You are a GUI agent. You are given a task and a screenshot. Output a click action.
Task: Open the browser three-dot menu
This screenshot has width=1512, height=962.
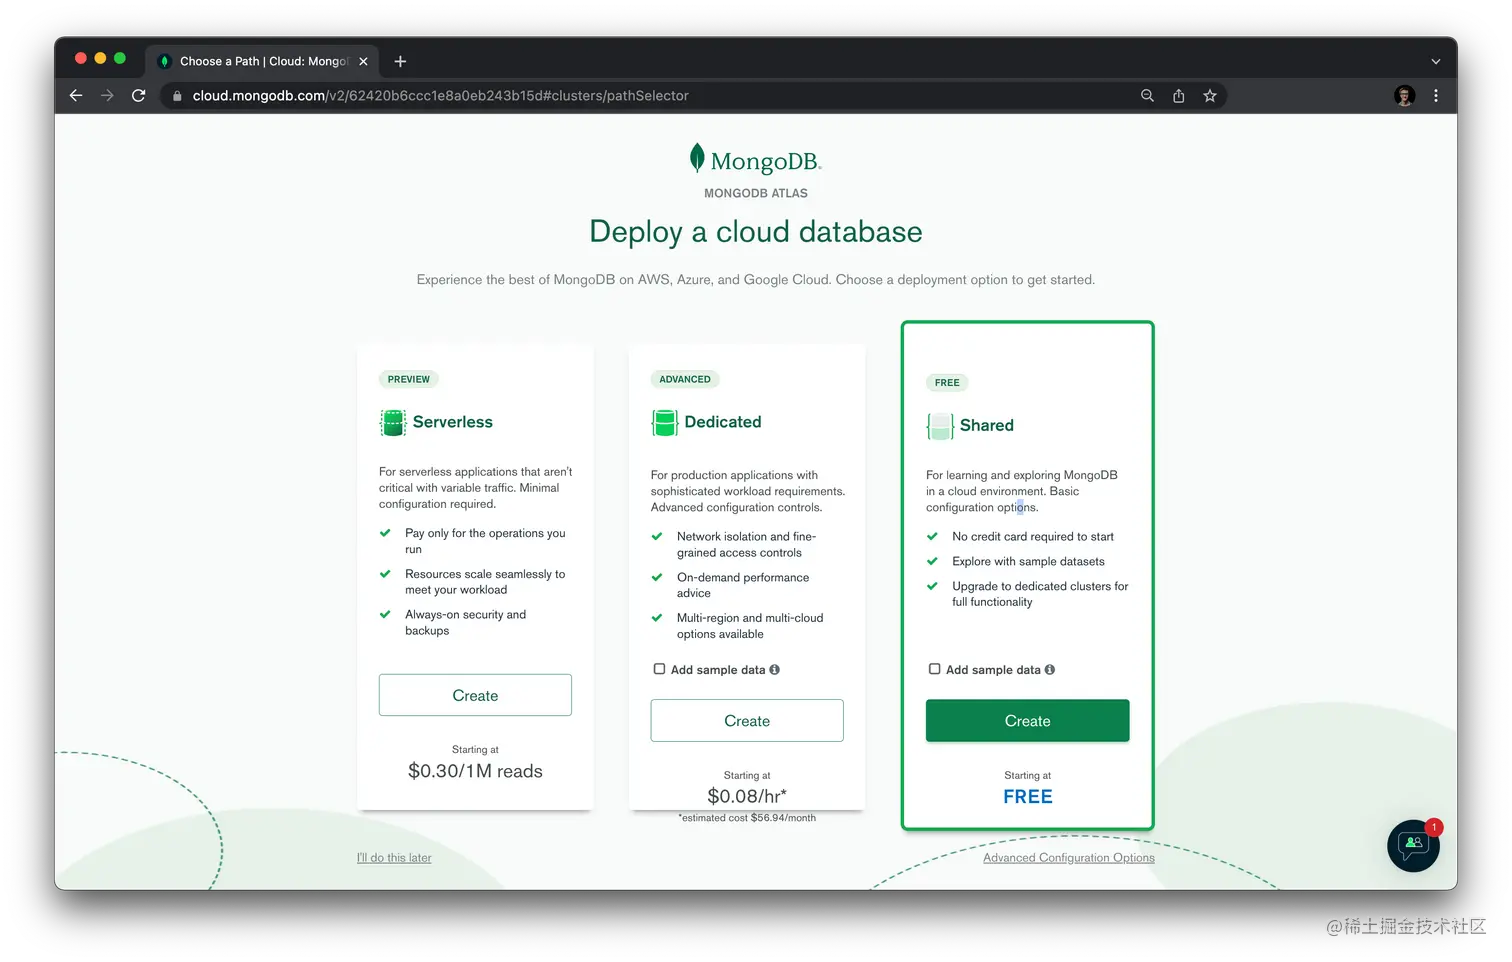(x=1436, y=95)
